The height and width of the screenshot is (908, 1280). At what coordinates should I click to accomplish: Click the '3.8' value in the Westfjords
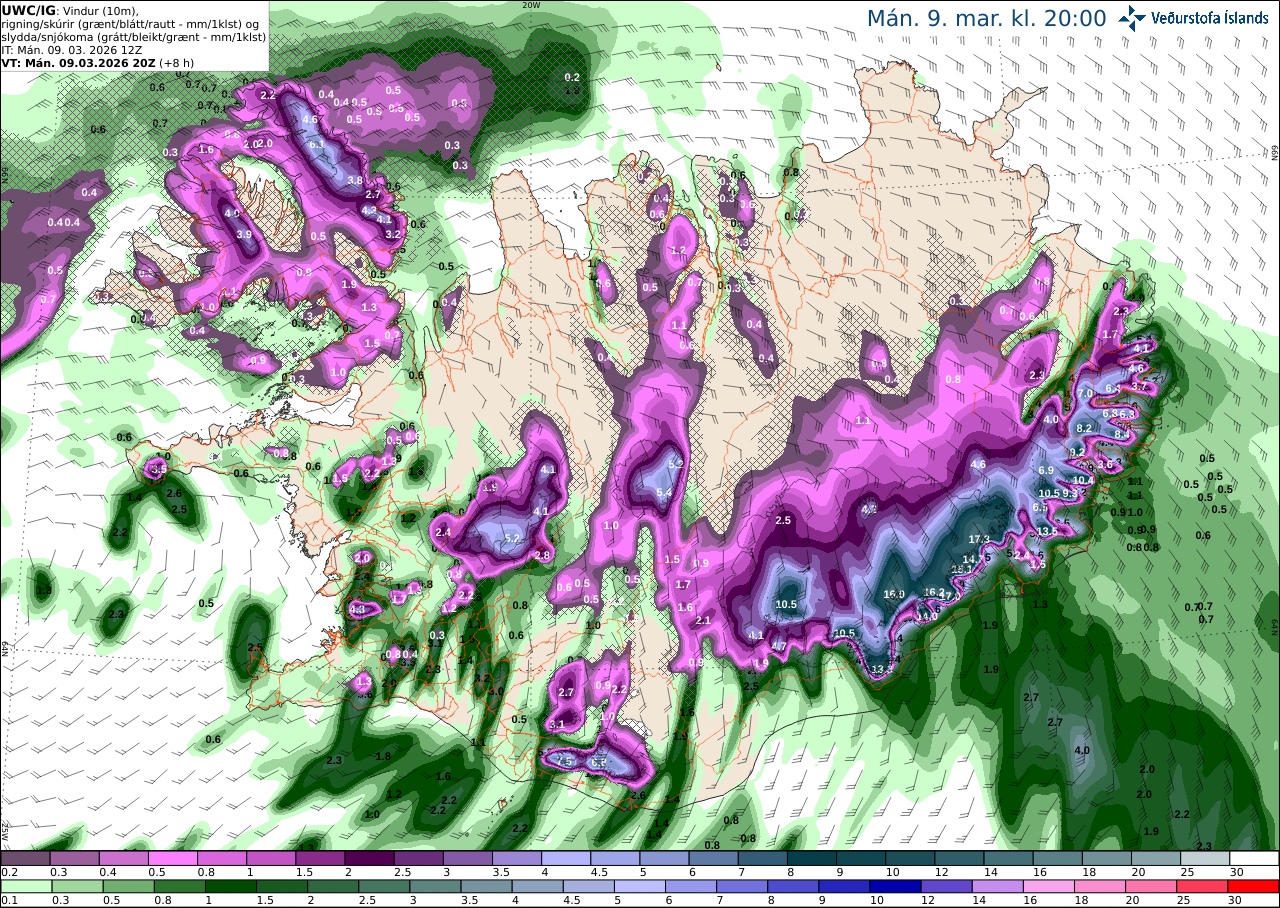[354, 181]
